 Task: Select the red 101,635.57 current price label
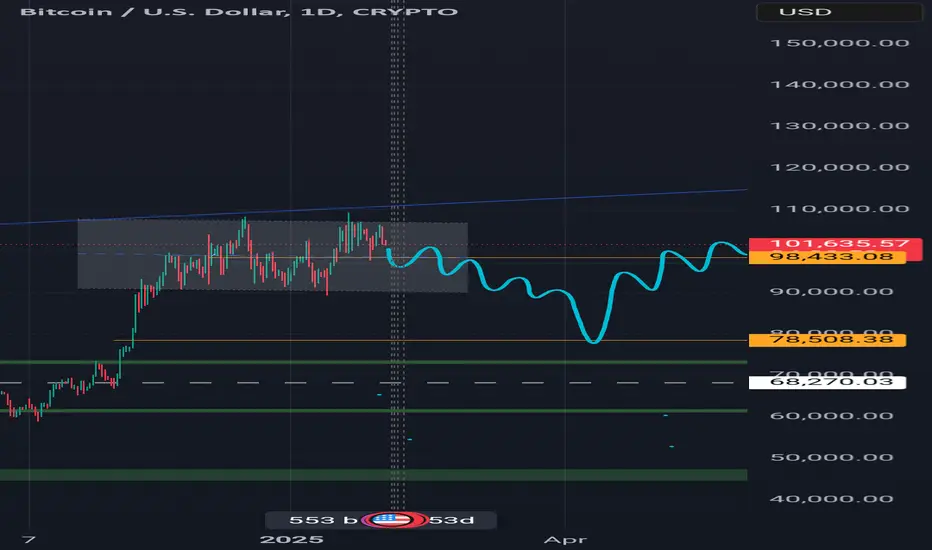click(x=836, y=243)
